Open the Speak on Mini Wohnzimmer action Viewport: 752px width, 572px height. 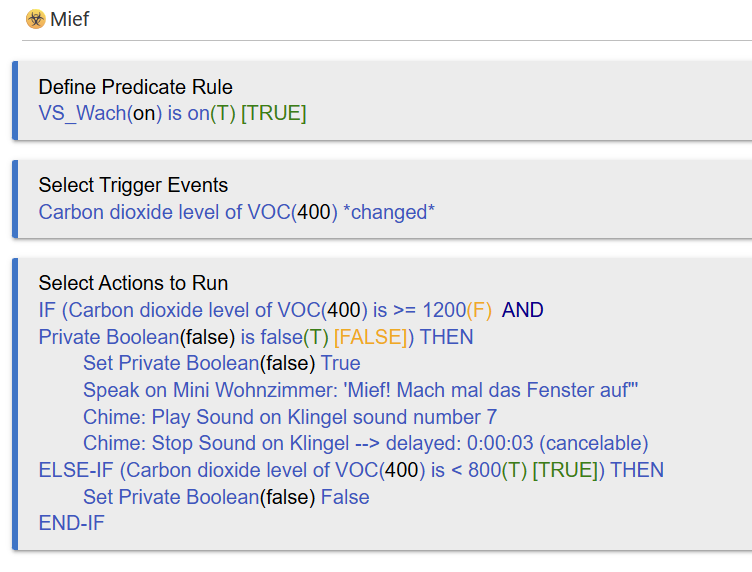[x=360, y=390]
